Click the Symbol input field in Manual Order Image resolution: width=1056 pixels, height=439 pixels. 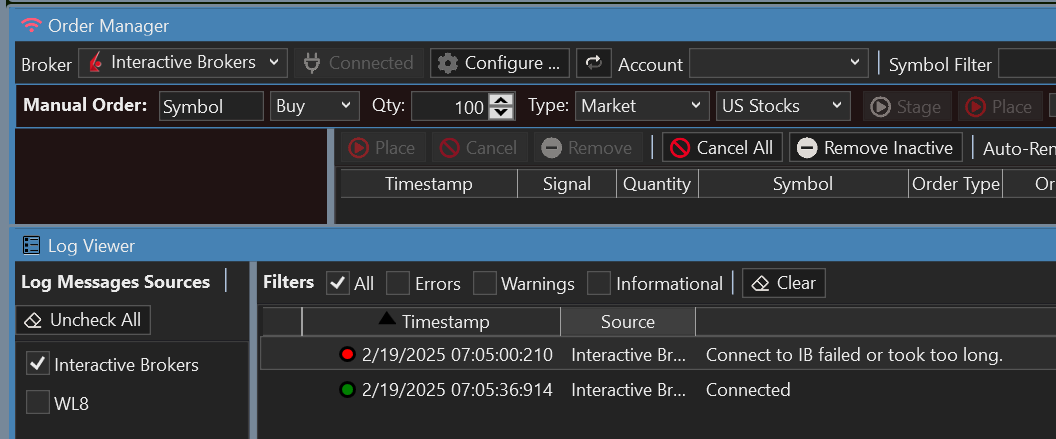pos(211,106)
